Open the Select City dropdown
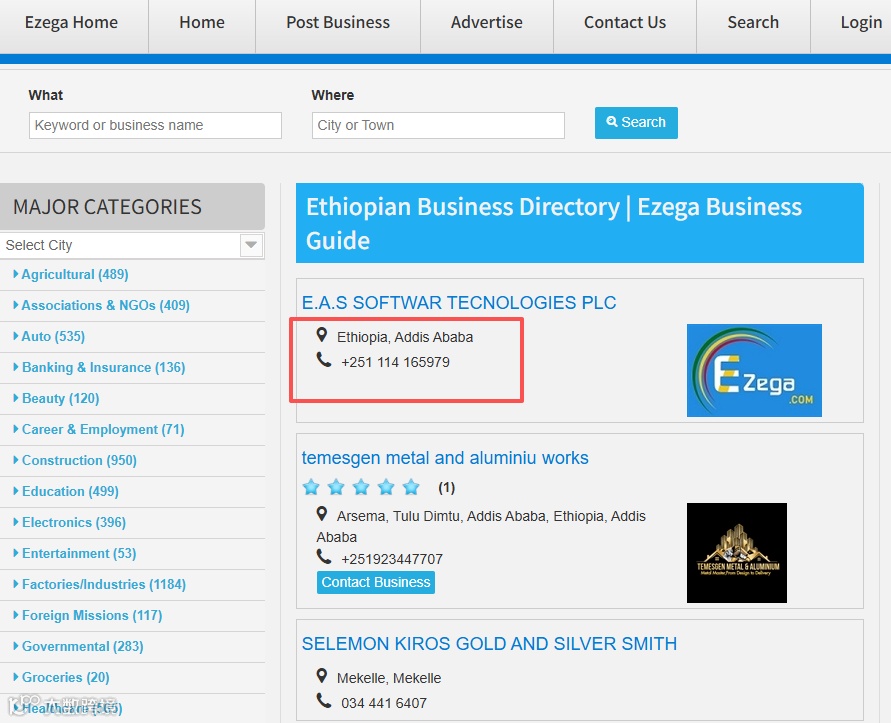This screenshot has height=723, width=891. (132, 245)
